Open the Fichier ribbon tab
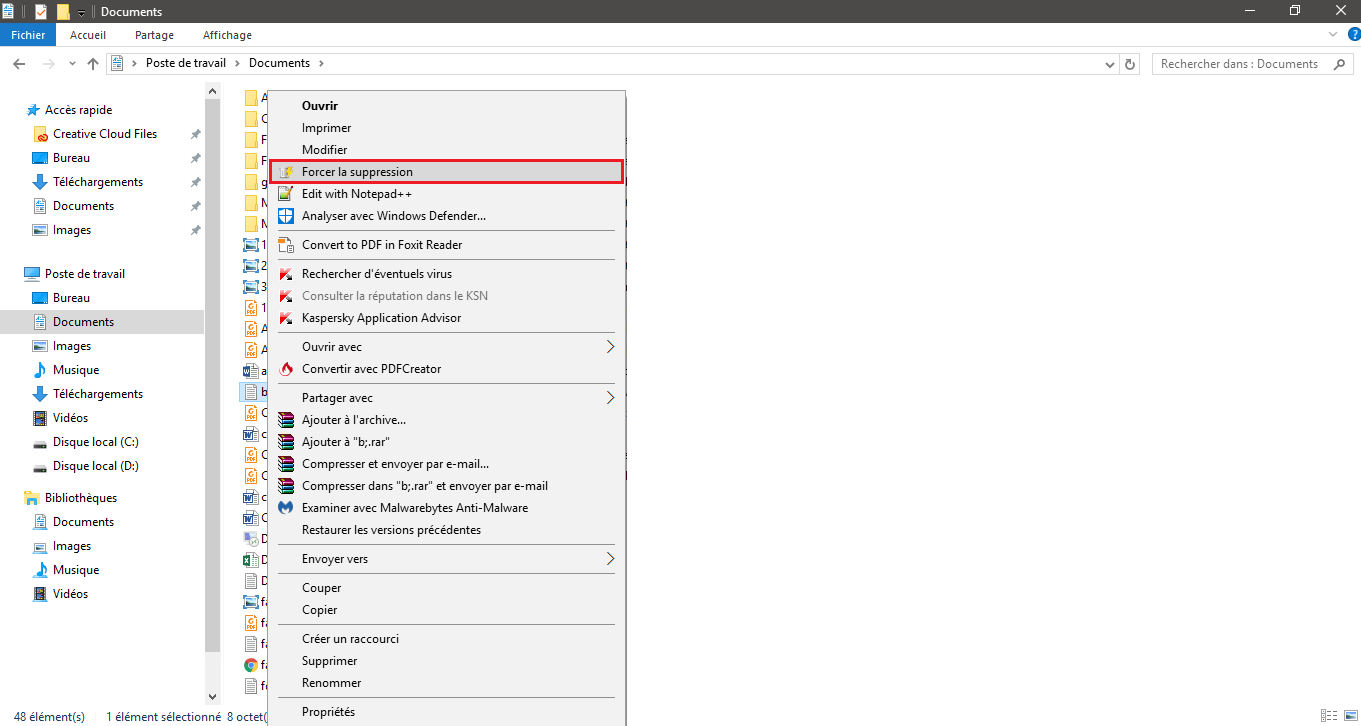Image resolution: width=1361 pixels, height=726 pixels. [x=28, y=35]
